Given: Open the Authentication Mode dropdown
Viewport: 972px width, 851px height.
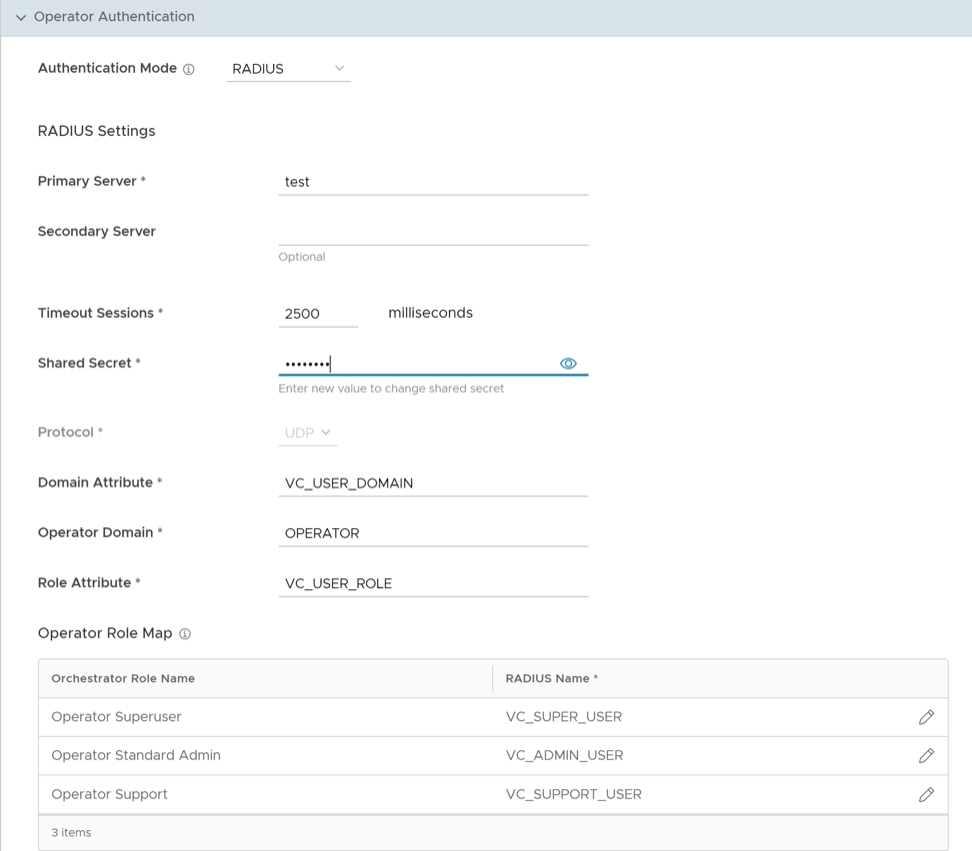Looking at the screenshot, I should coord(288,69).
